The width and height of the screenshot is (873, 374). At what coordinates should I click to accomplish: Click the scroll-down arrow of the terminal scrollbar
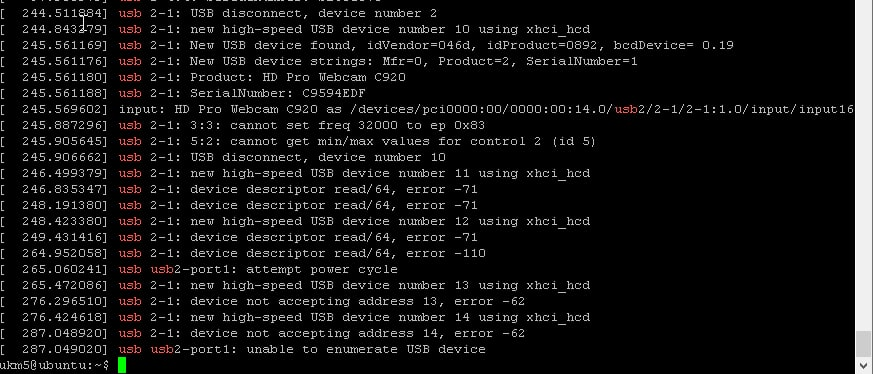[864, 366]
